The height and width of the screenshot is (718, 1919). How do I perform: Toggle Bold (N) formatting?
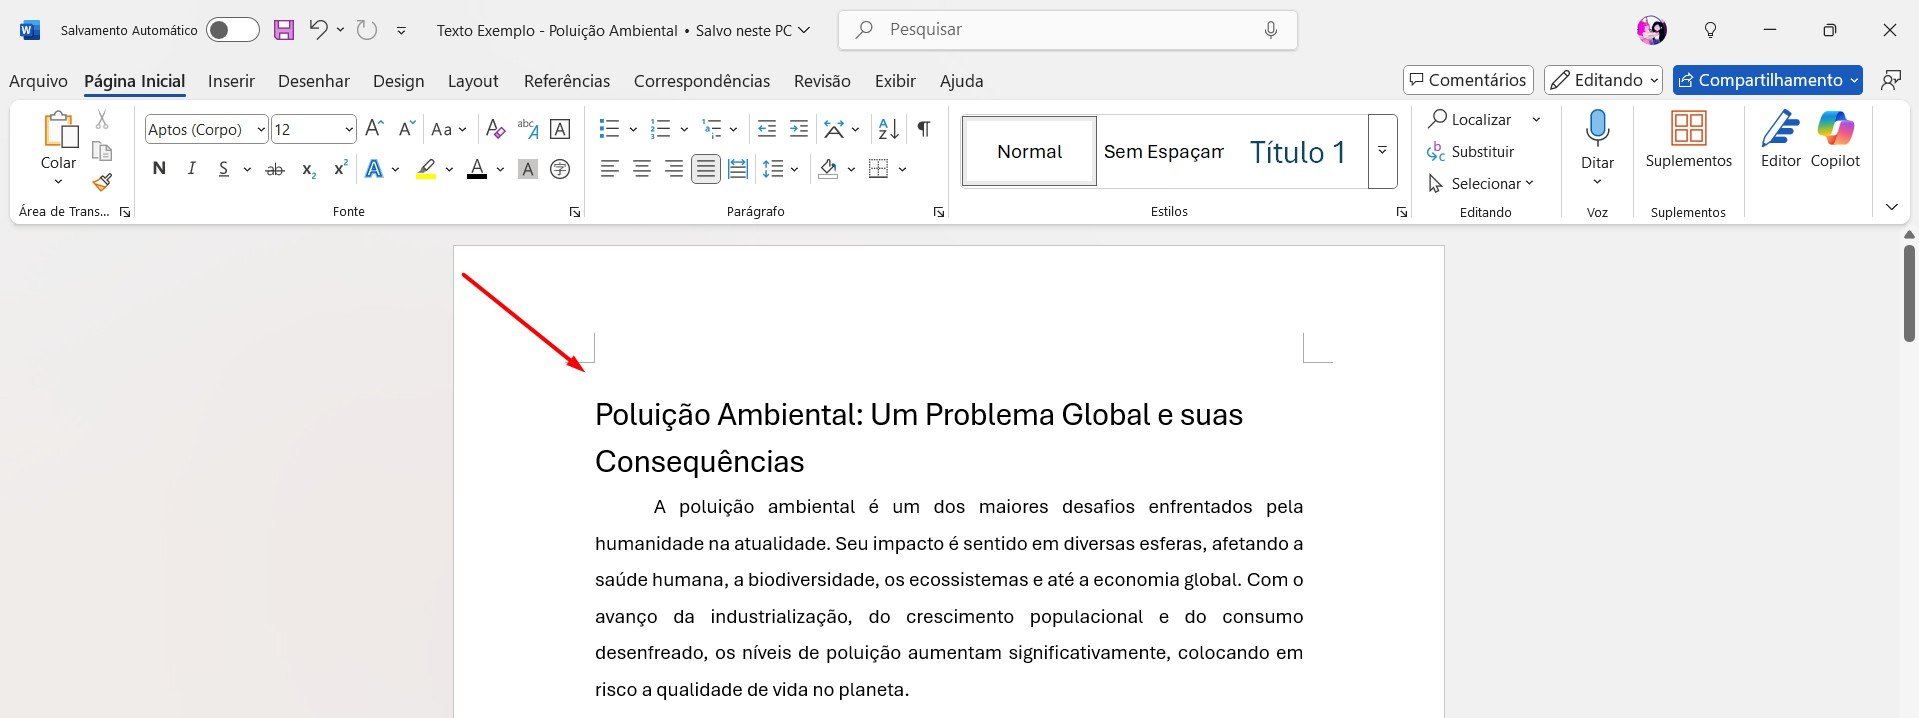(x=159, y=169)
